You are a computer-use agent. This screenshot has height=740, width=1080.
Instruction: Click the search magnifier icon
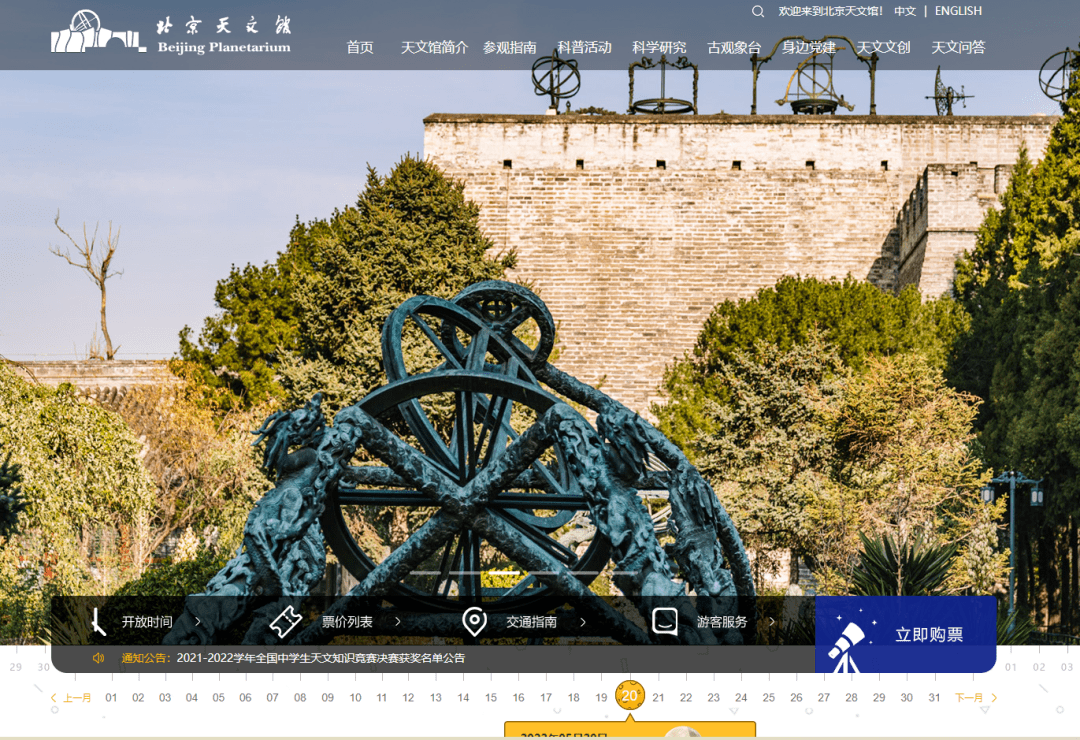tap(758, 11)
